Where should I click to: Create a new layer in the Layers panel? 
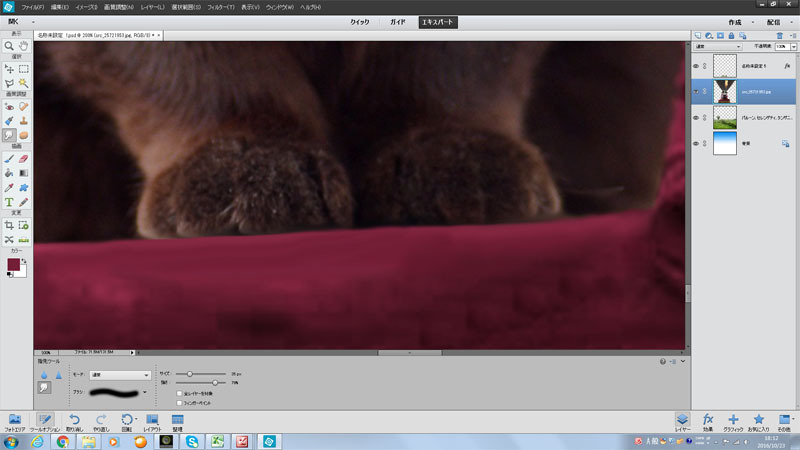[698, 36]
